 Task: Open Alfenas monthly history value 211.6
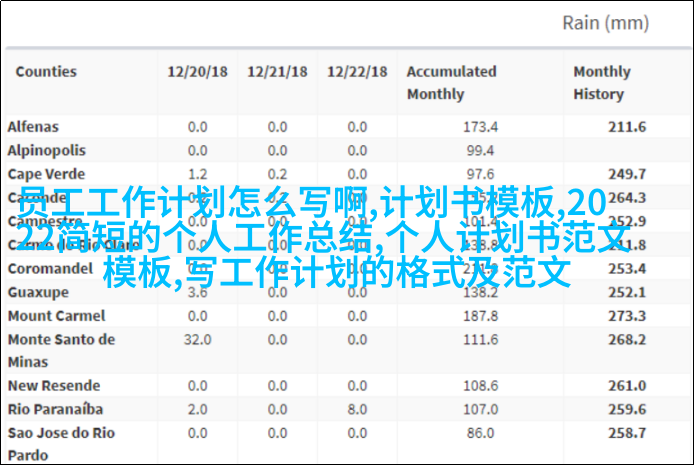tap(627, 127)
